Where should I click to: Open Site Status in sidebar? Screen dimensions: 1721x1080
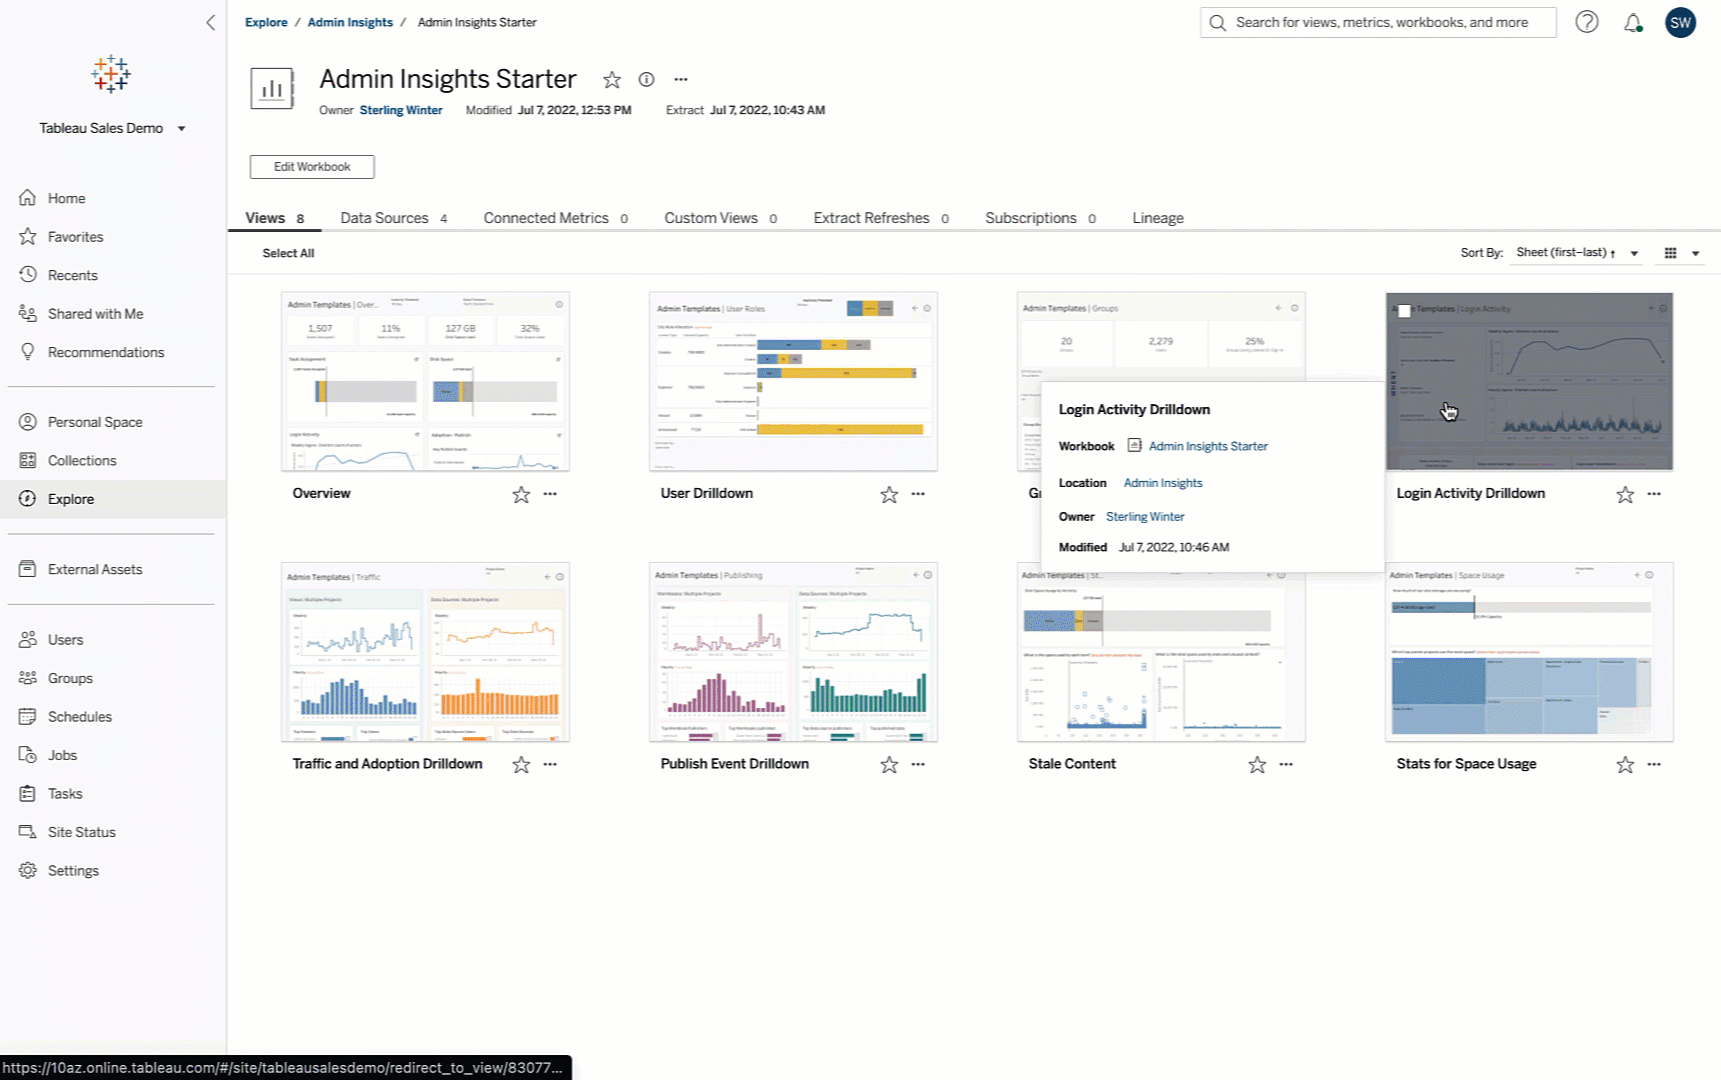113,832
